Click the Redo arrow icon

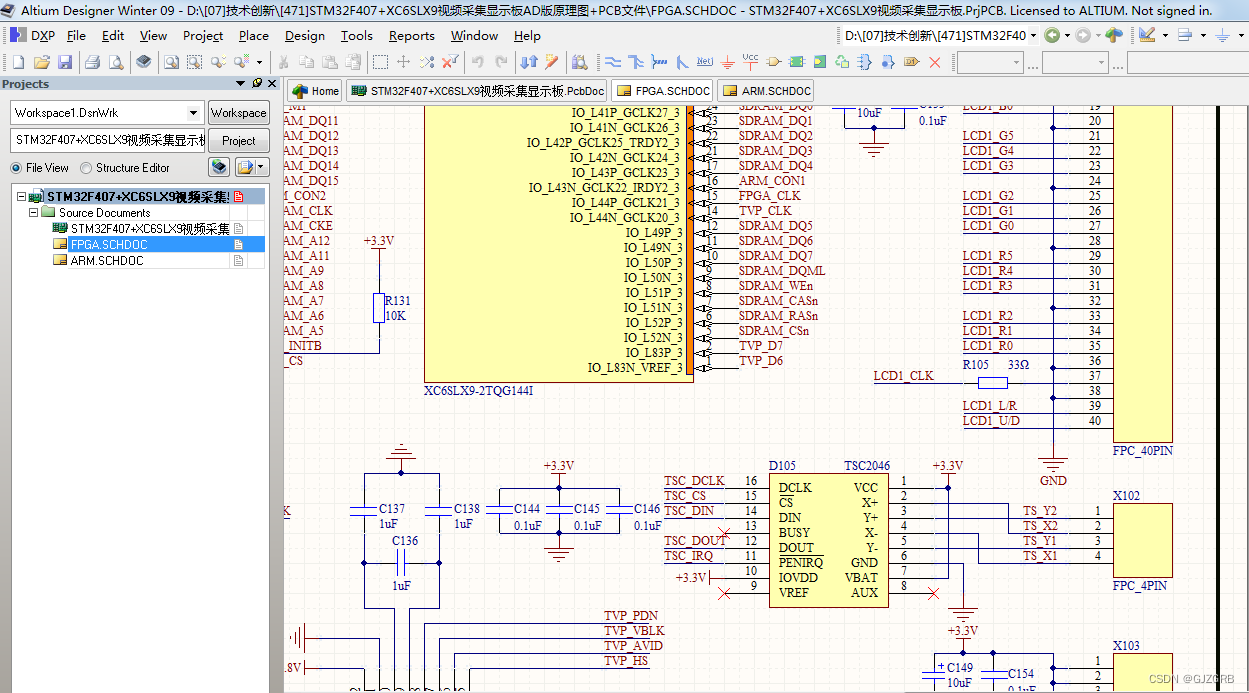(500, 62)
